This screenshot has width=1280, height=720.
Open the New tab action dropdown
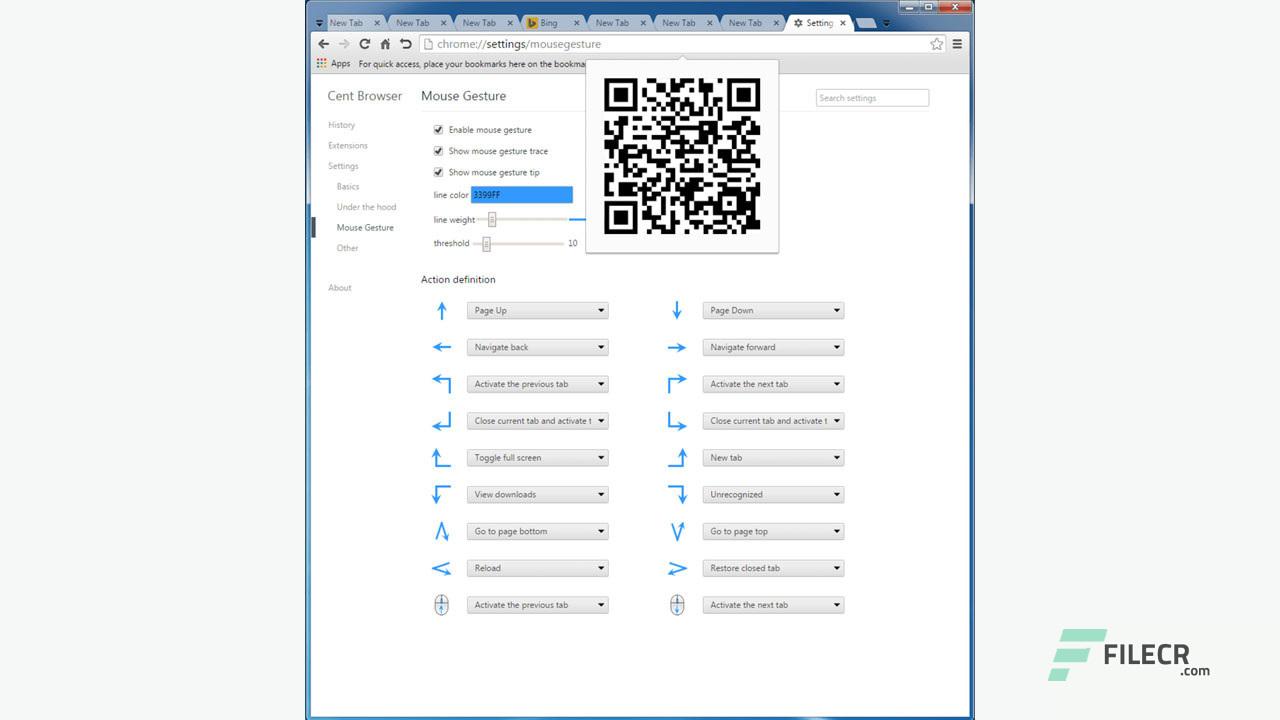pos(773,458)
